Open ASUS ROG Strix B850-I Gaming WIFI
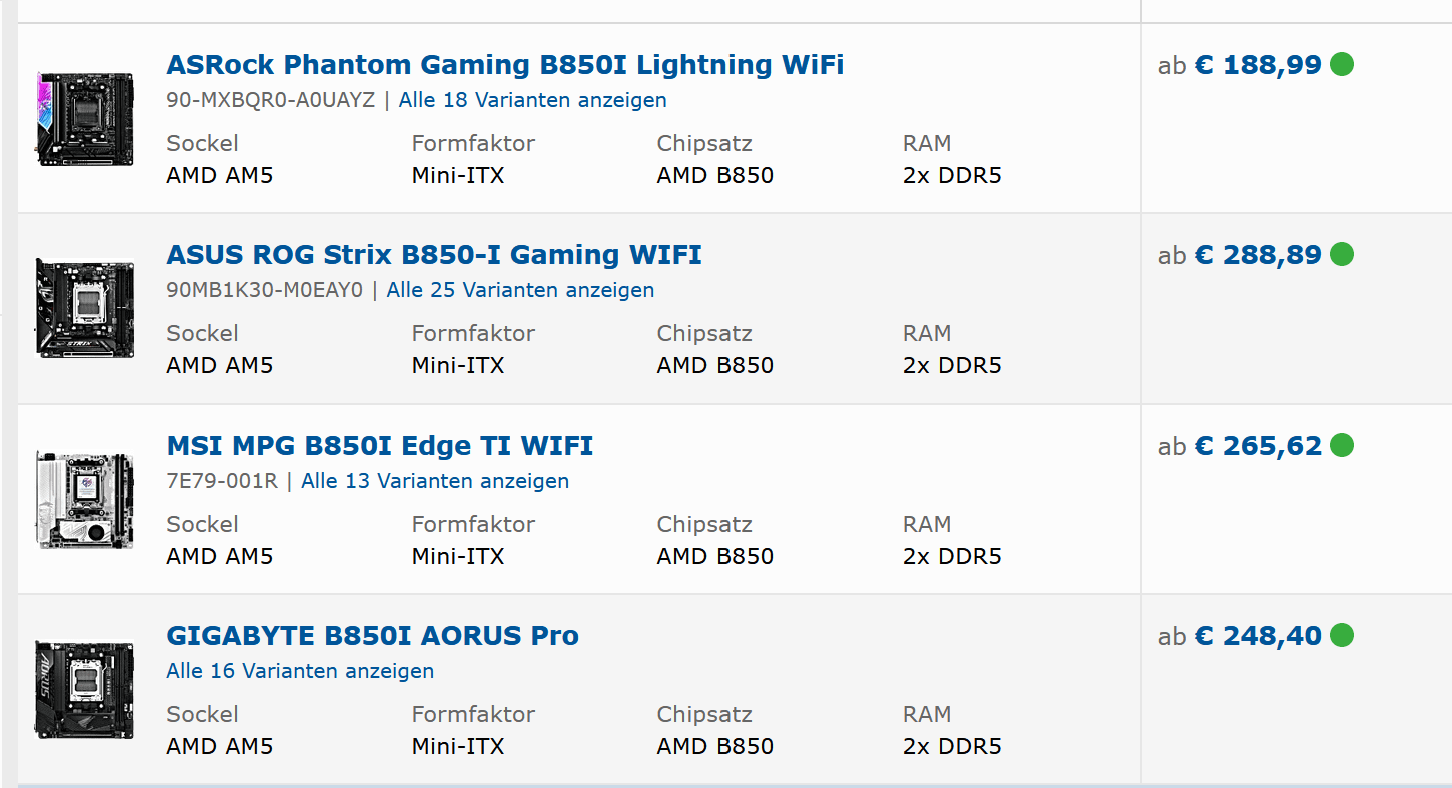Screen dimensions: 1452x788 434,255
